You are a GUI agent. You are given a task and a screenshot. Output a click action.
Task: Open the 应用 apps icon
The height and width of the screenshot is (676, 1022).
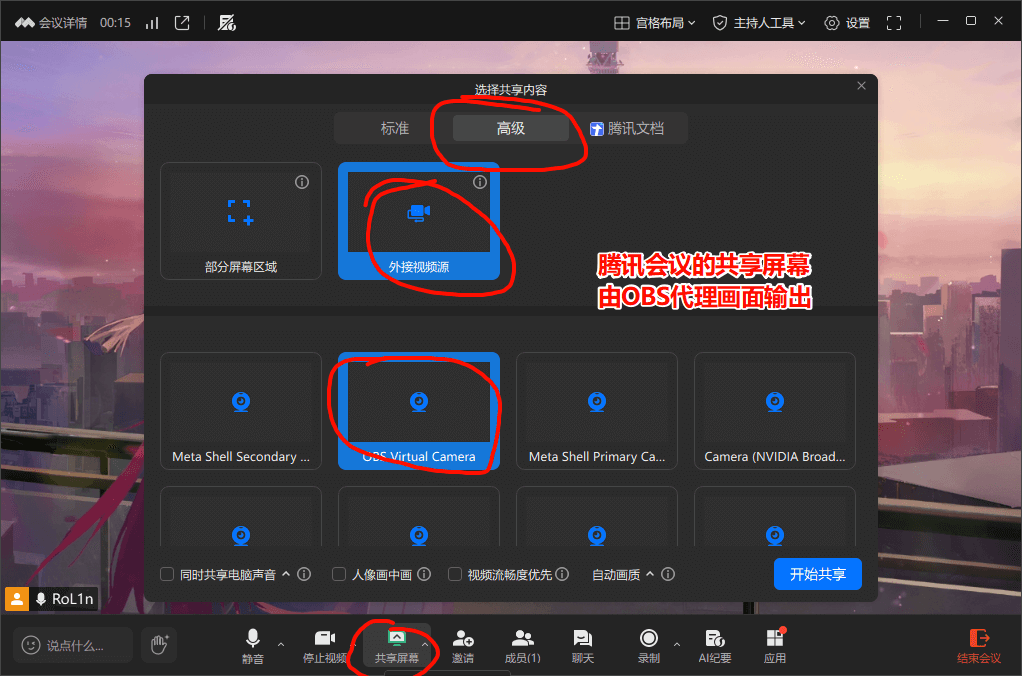(x=775, y=646)
